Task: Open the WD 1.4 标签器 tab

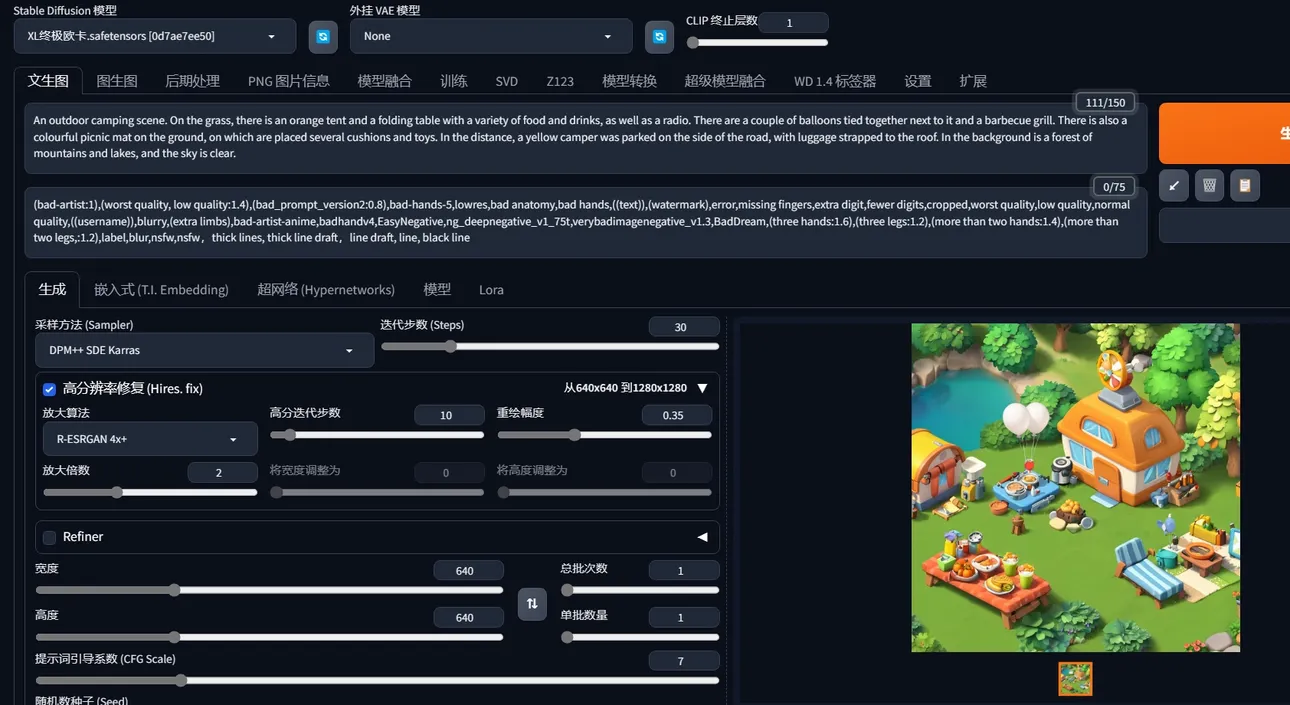Action: point(834,81)
